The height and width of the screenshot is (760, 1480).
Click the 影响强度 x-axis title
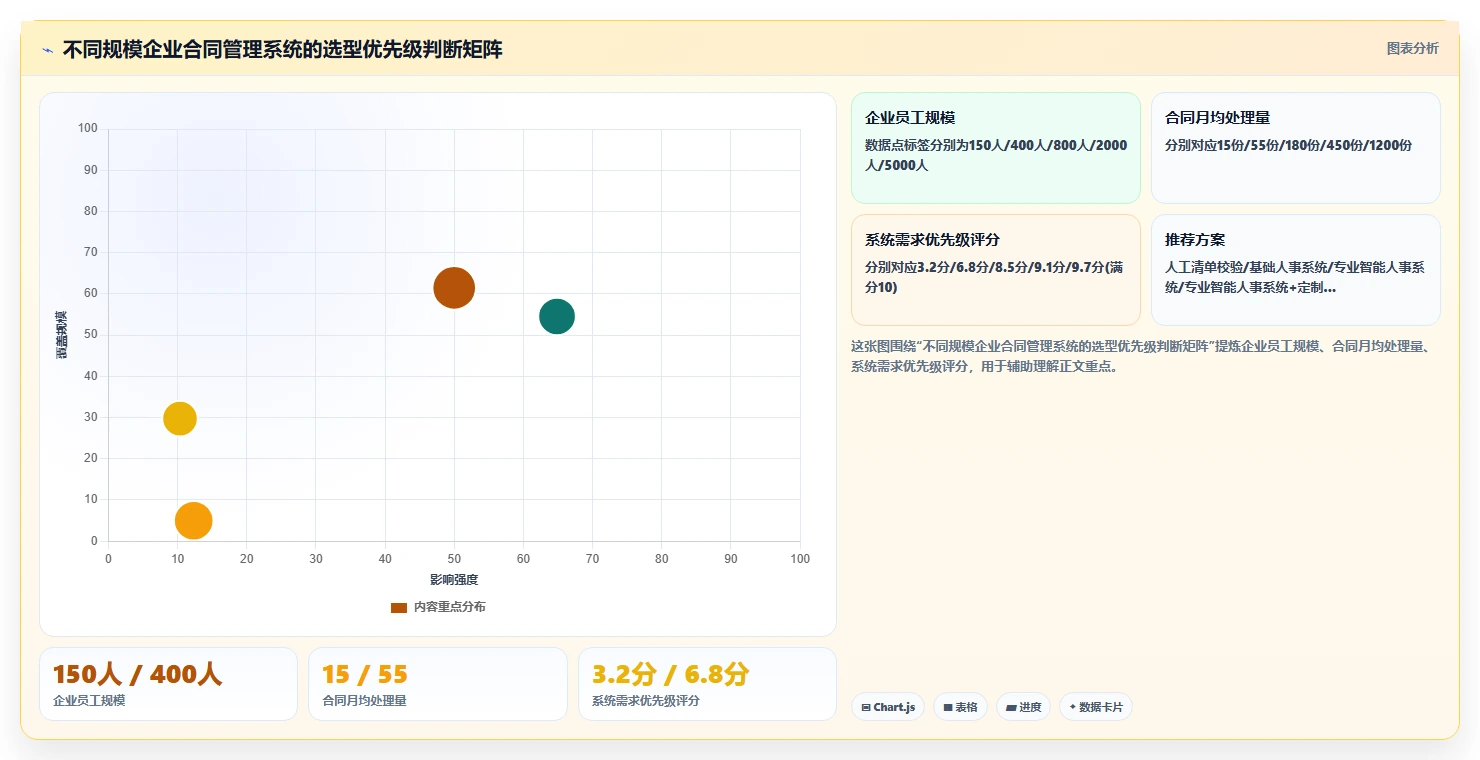click(454, 580)
